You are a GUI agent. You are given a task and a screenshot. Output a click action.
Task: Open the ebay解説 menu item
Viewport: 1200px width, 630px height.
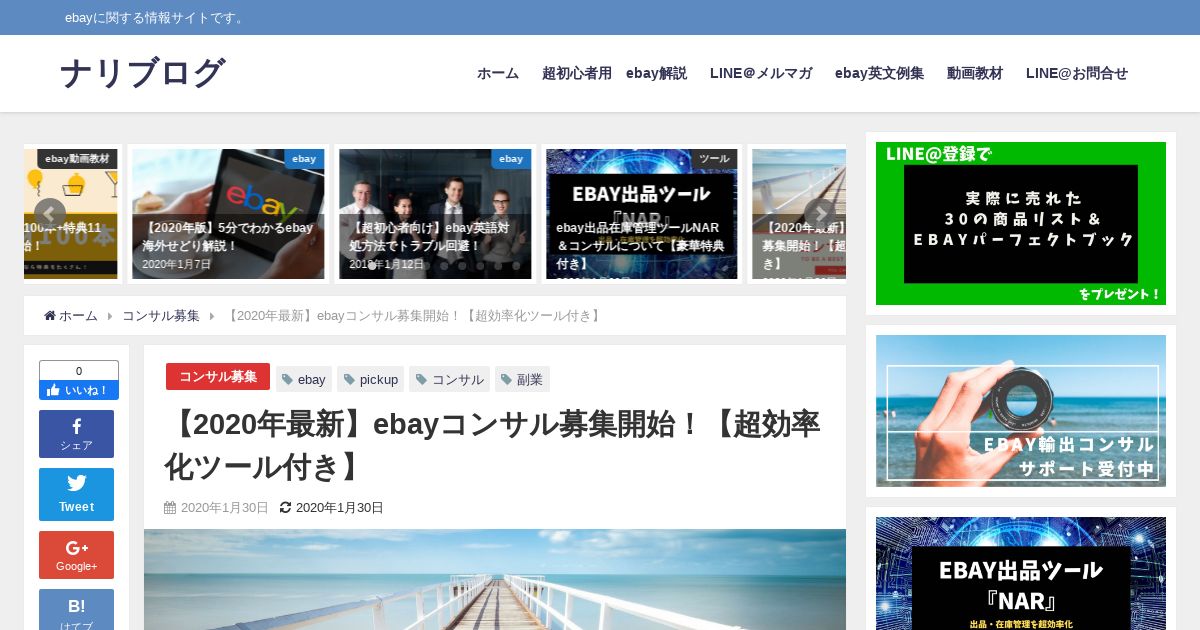coord(656,73)
